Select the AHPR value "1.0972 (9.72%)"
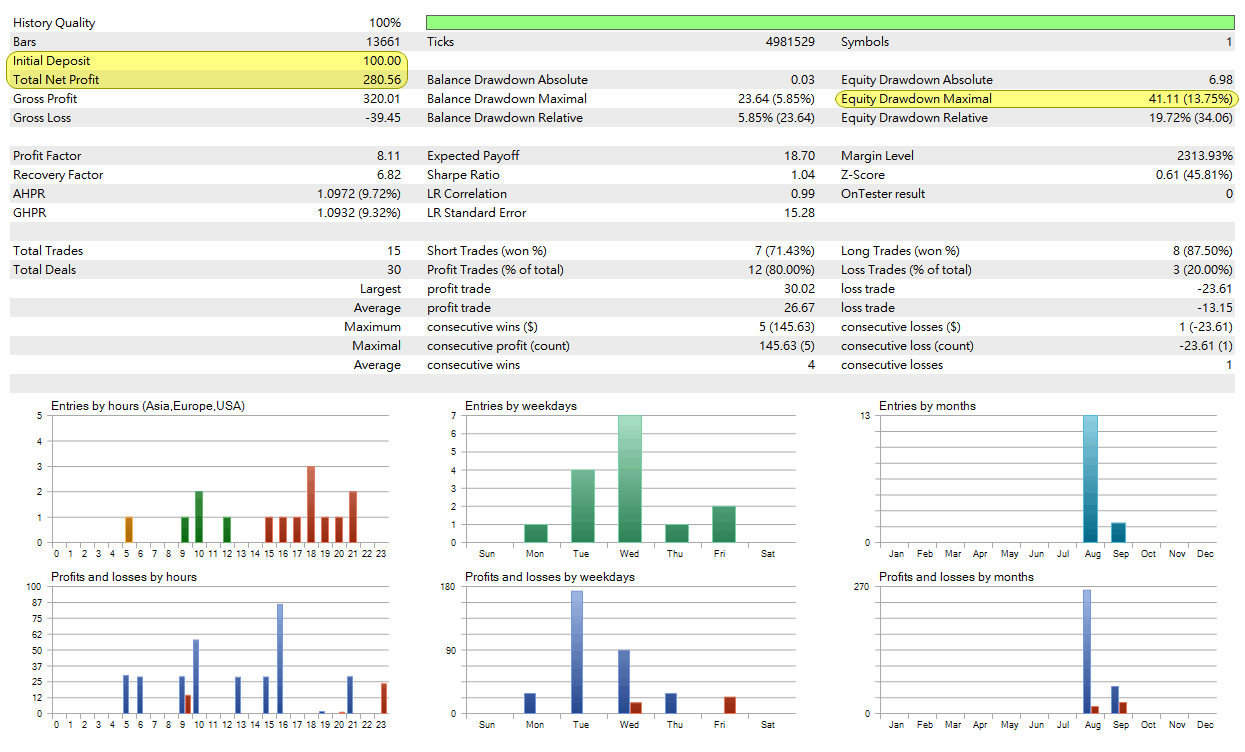This screenshot has height=752, width=1245. pos(359,194)
